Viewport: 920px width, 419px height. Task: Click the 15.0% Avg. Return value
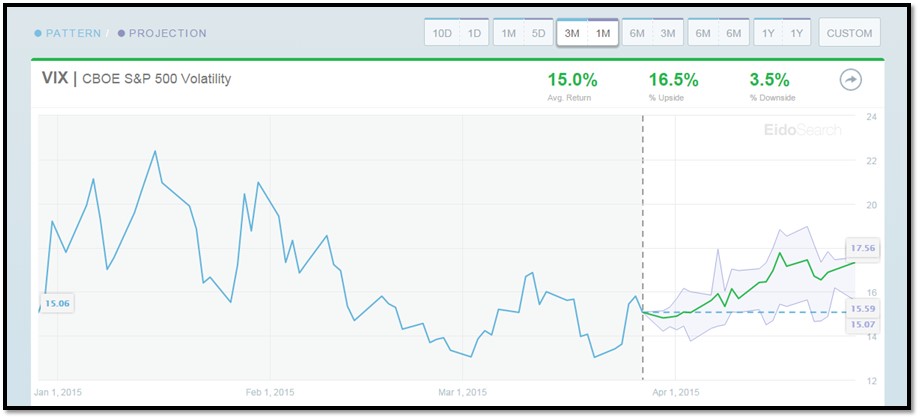pyautogui.click(x=573, y=80)
